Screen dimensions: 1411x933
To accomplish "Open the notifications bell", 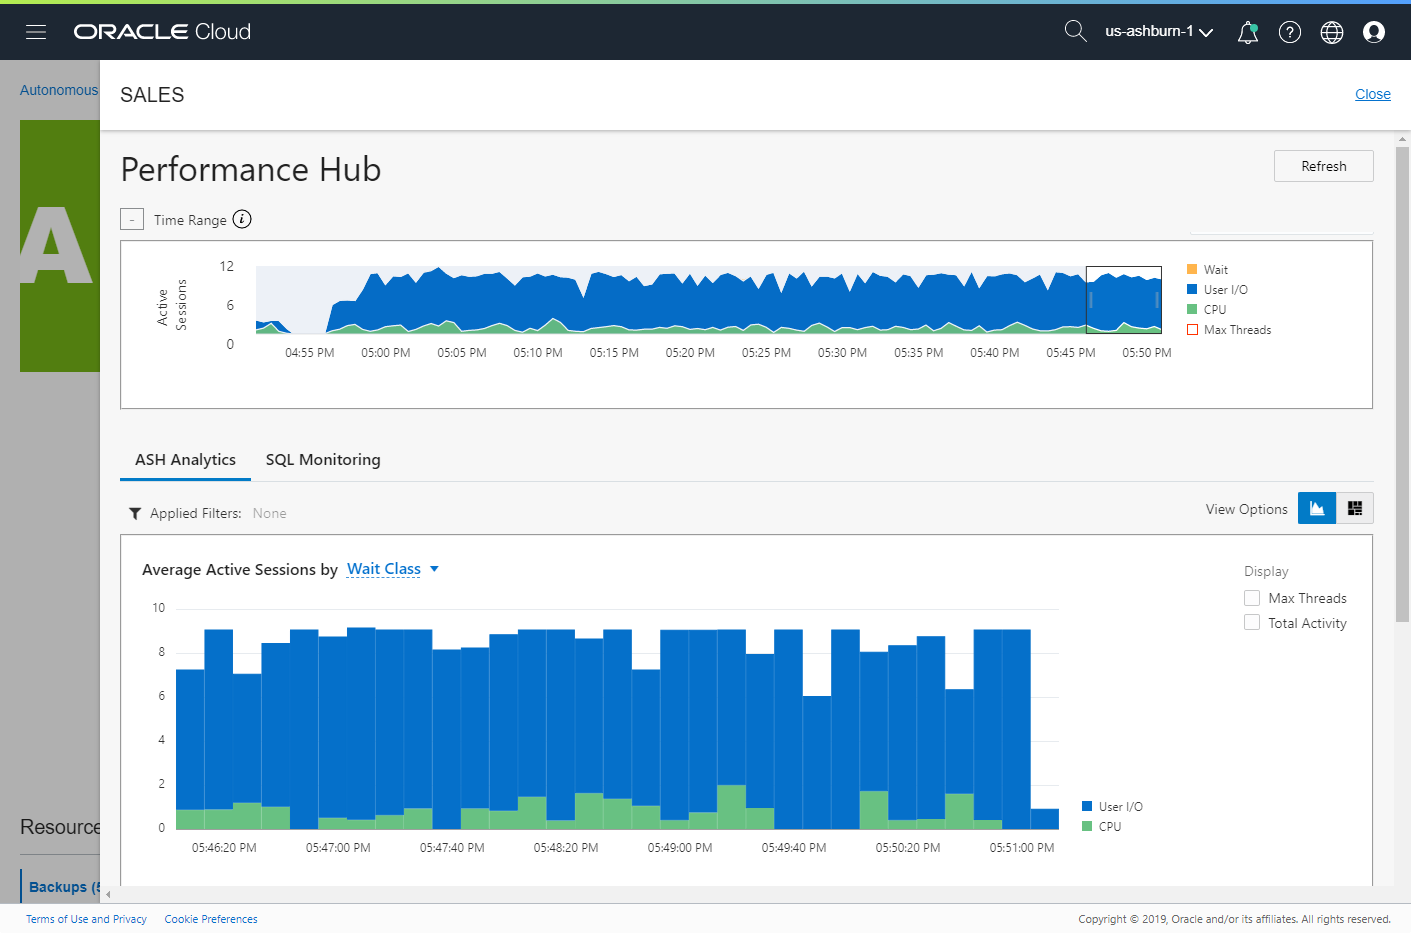I will [1247, 33].
